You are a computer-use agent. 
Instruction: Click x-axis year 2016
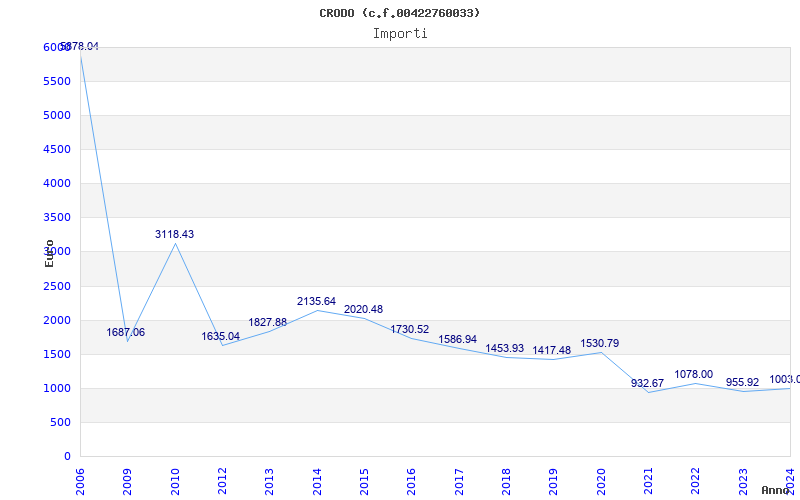point(411,482)
